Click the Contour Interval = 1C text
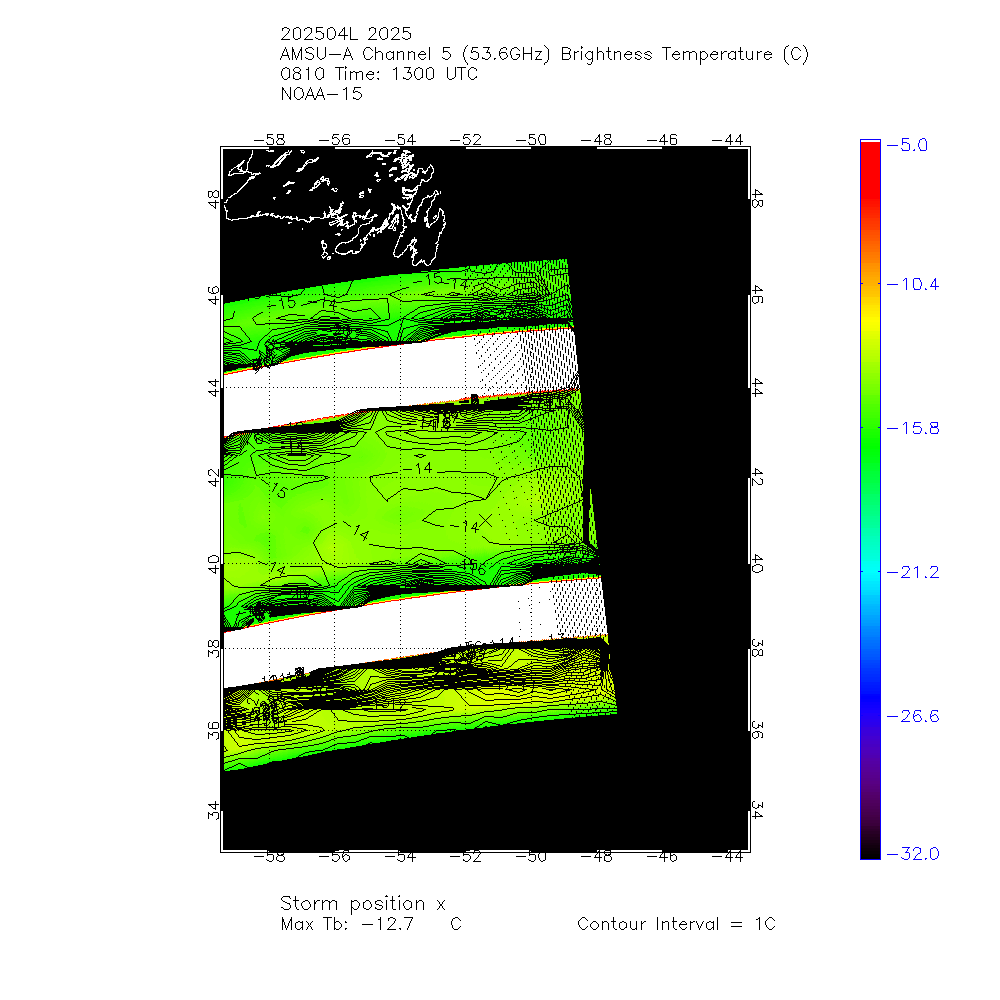Viewport: 1000px width, 1000px height. pos(677,924)
